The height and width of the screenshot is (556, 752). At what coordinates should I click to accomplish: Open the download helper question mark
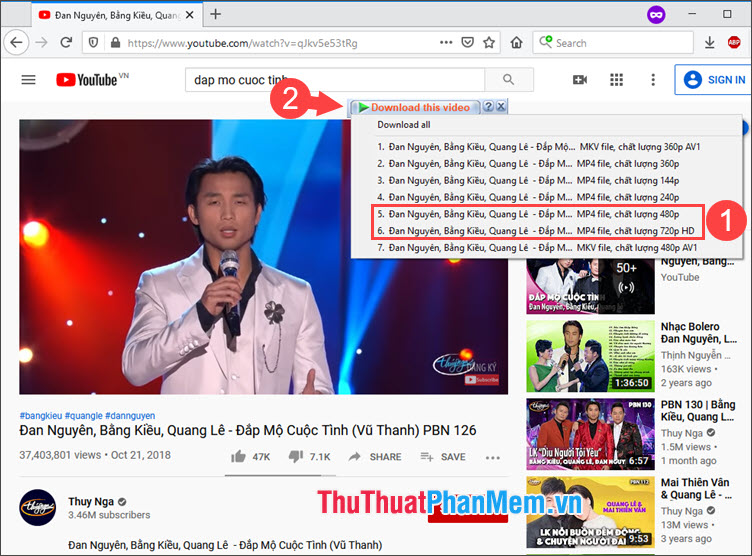(x=488, y=106)
